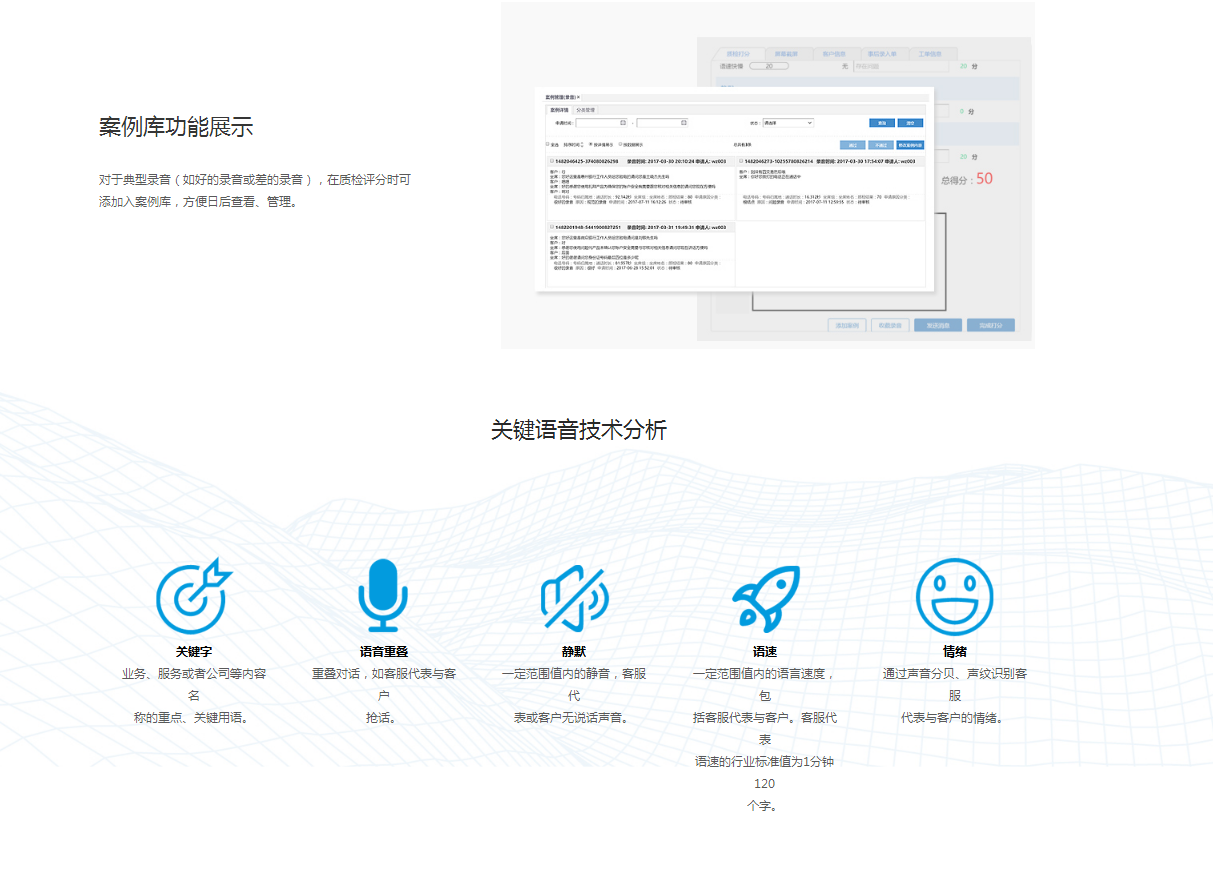
Task: Tick the select-all (全选) checkbox
Action: click(x=546, y=145)
